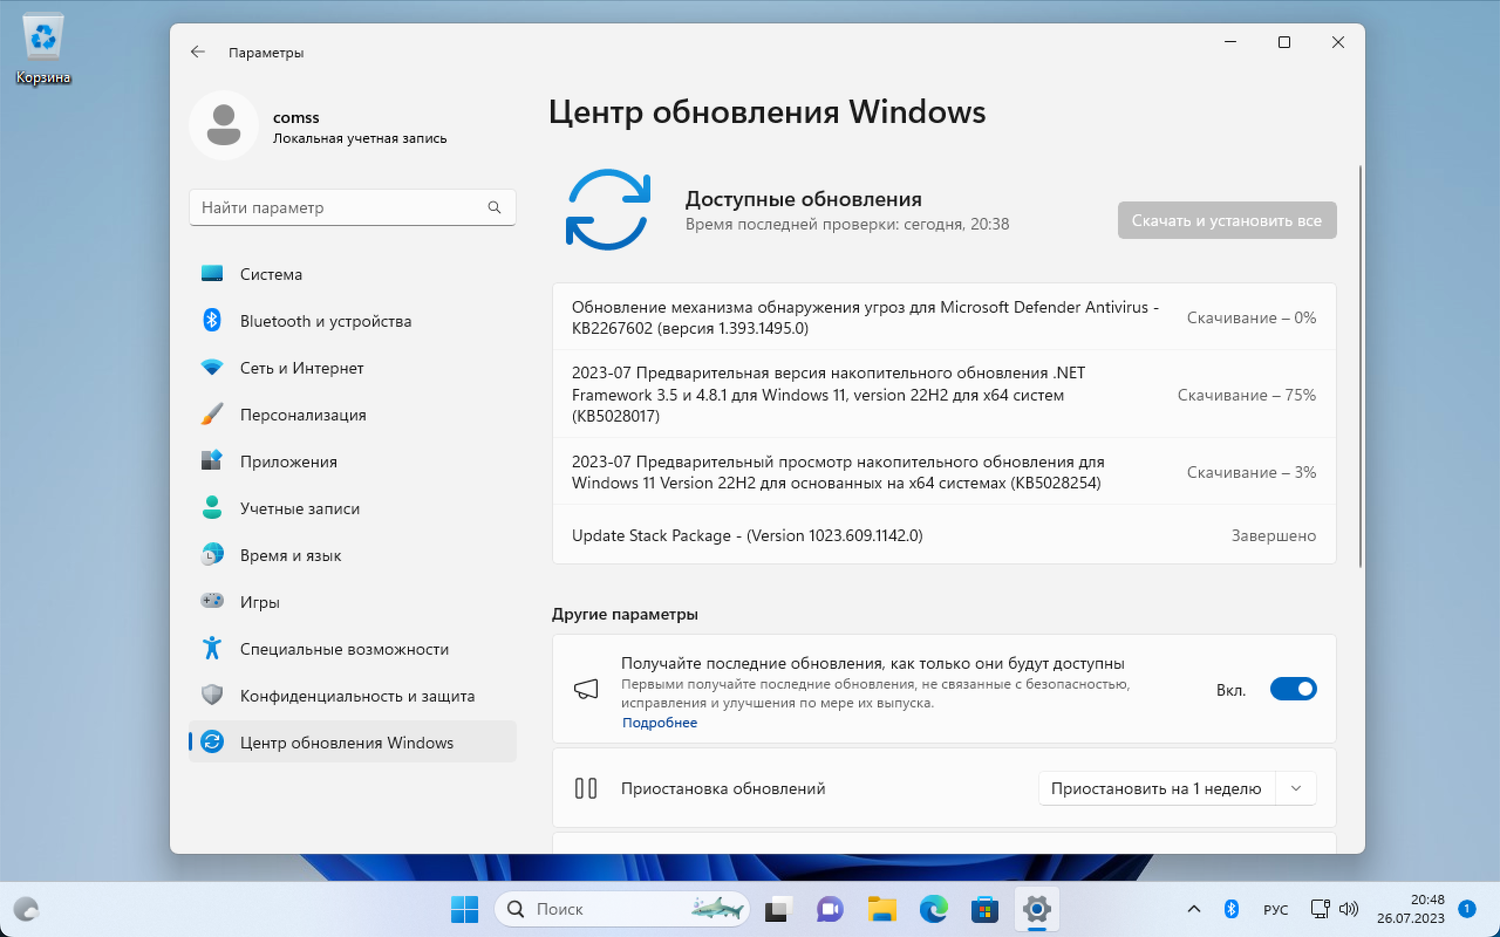Click the Приложения apps icon
The image size is (1500, 937).
[212, 460]
